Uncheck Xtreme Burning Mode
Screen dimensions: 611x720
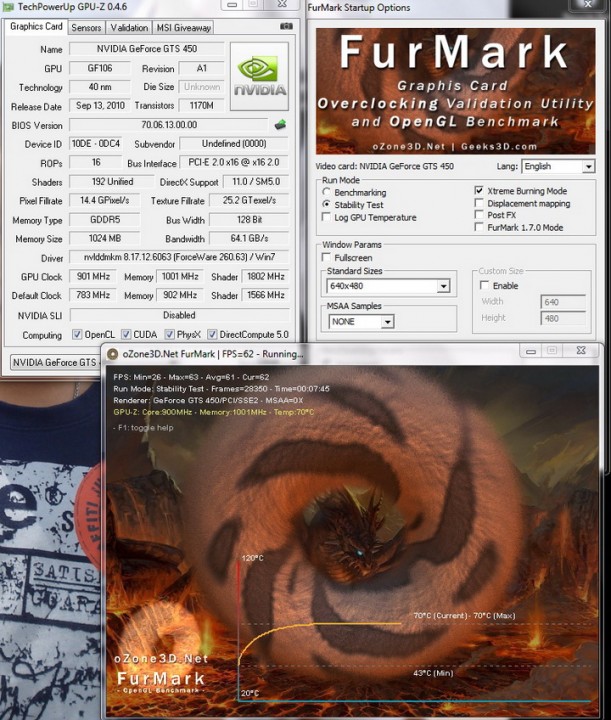click(x=479, y=191)
